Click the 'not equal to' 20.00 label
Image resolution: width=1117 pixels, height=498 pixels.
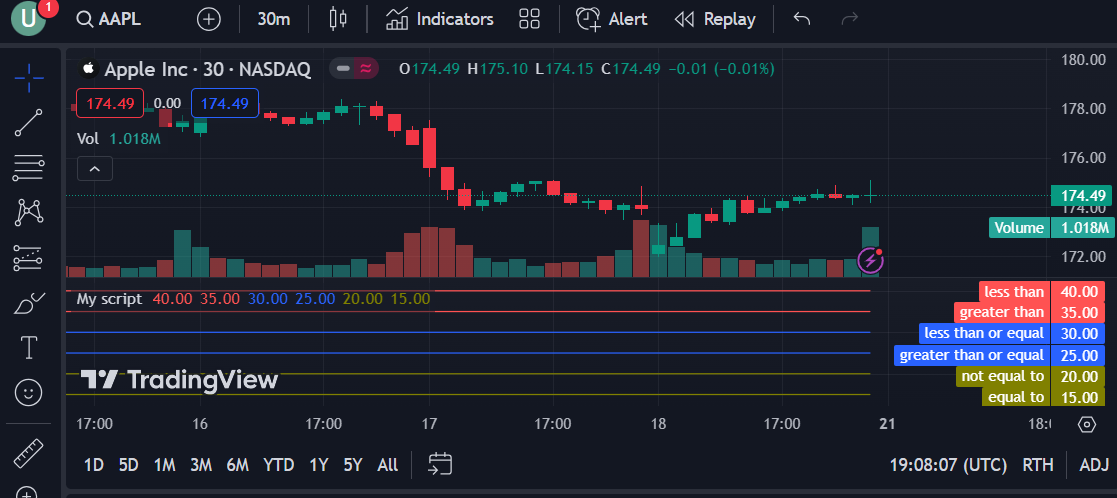pos(1030,376)
